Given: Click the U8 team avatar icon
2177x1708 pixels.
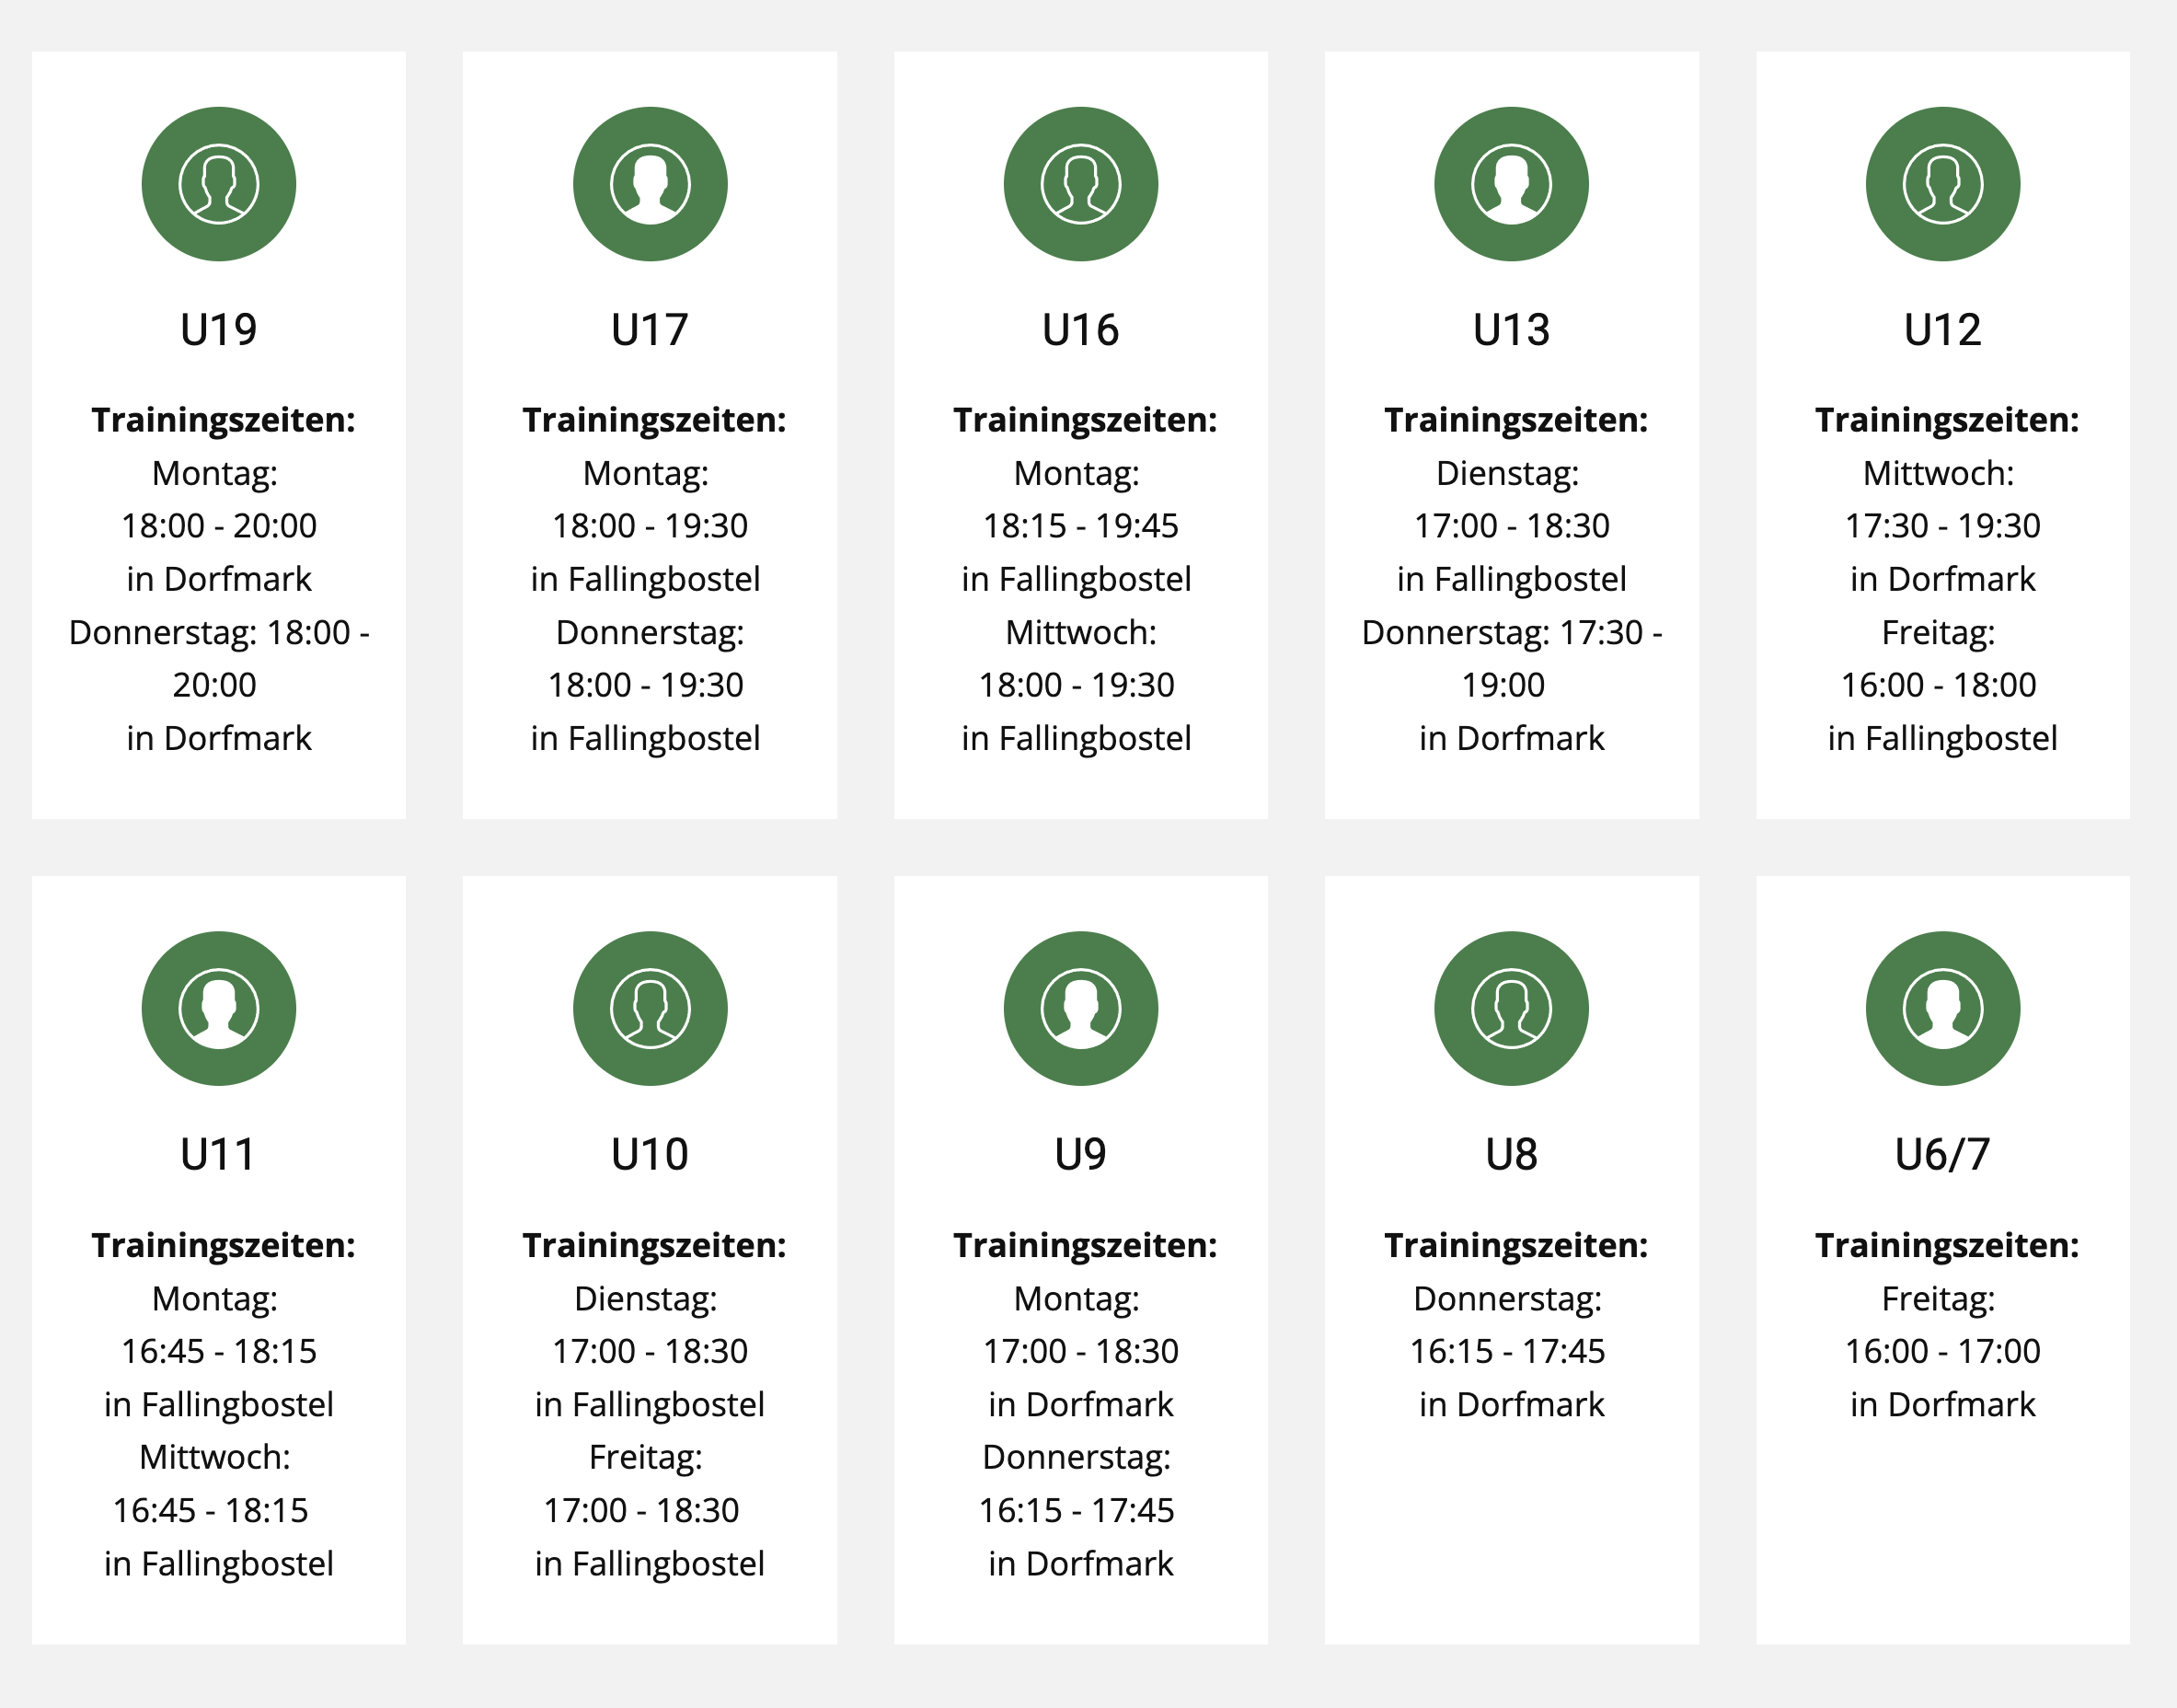Looking at the screenshot, I should [1511, 1008].
